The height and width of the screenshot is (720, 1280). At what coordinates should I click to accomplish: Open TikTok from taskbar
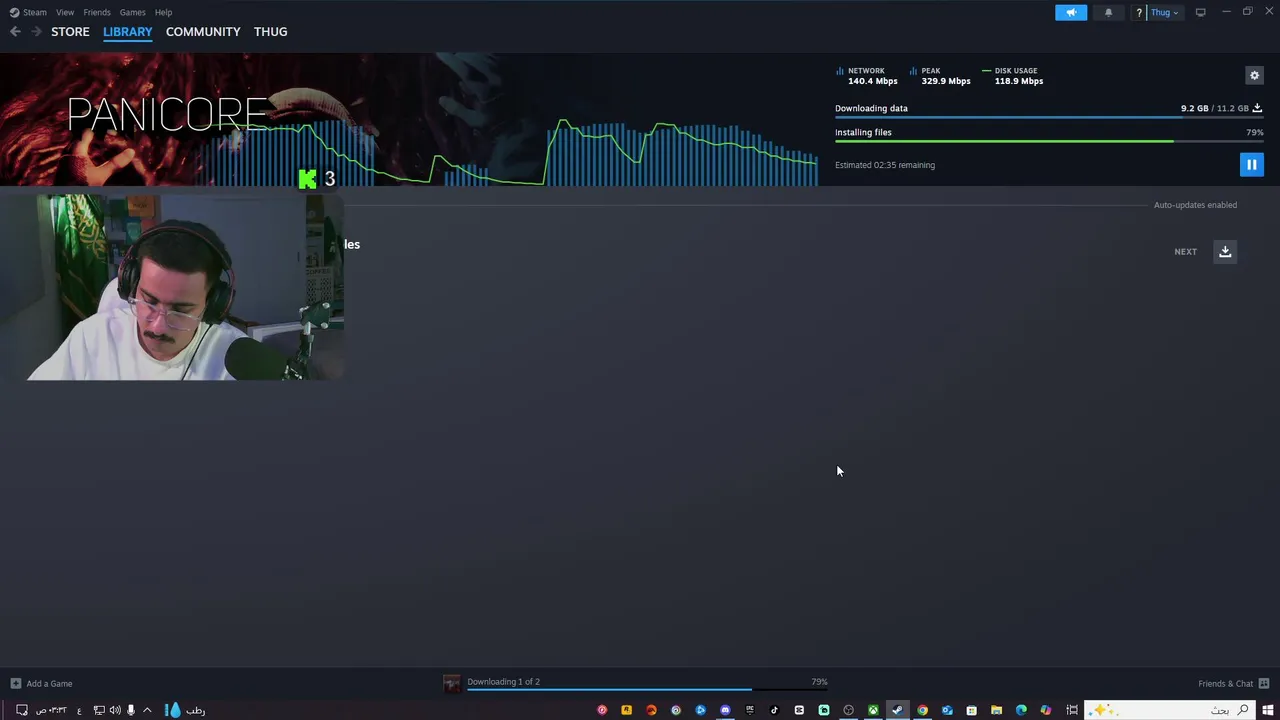(774, 710)
